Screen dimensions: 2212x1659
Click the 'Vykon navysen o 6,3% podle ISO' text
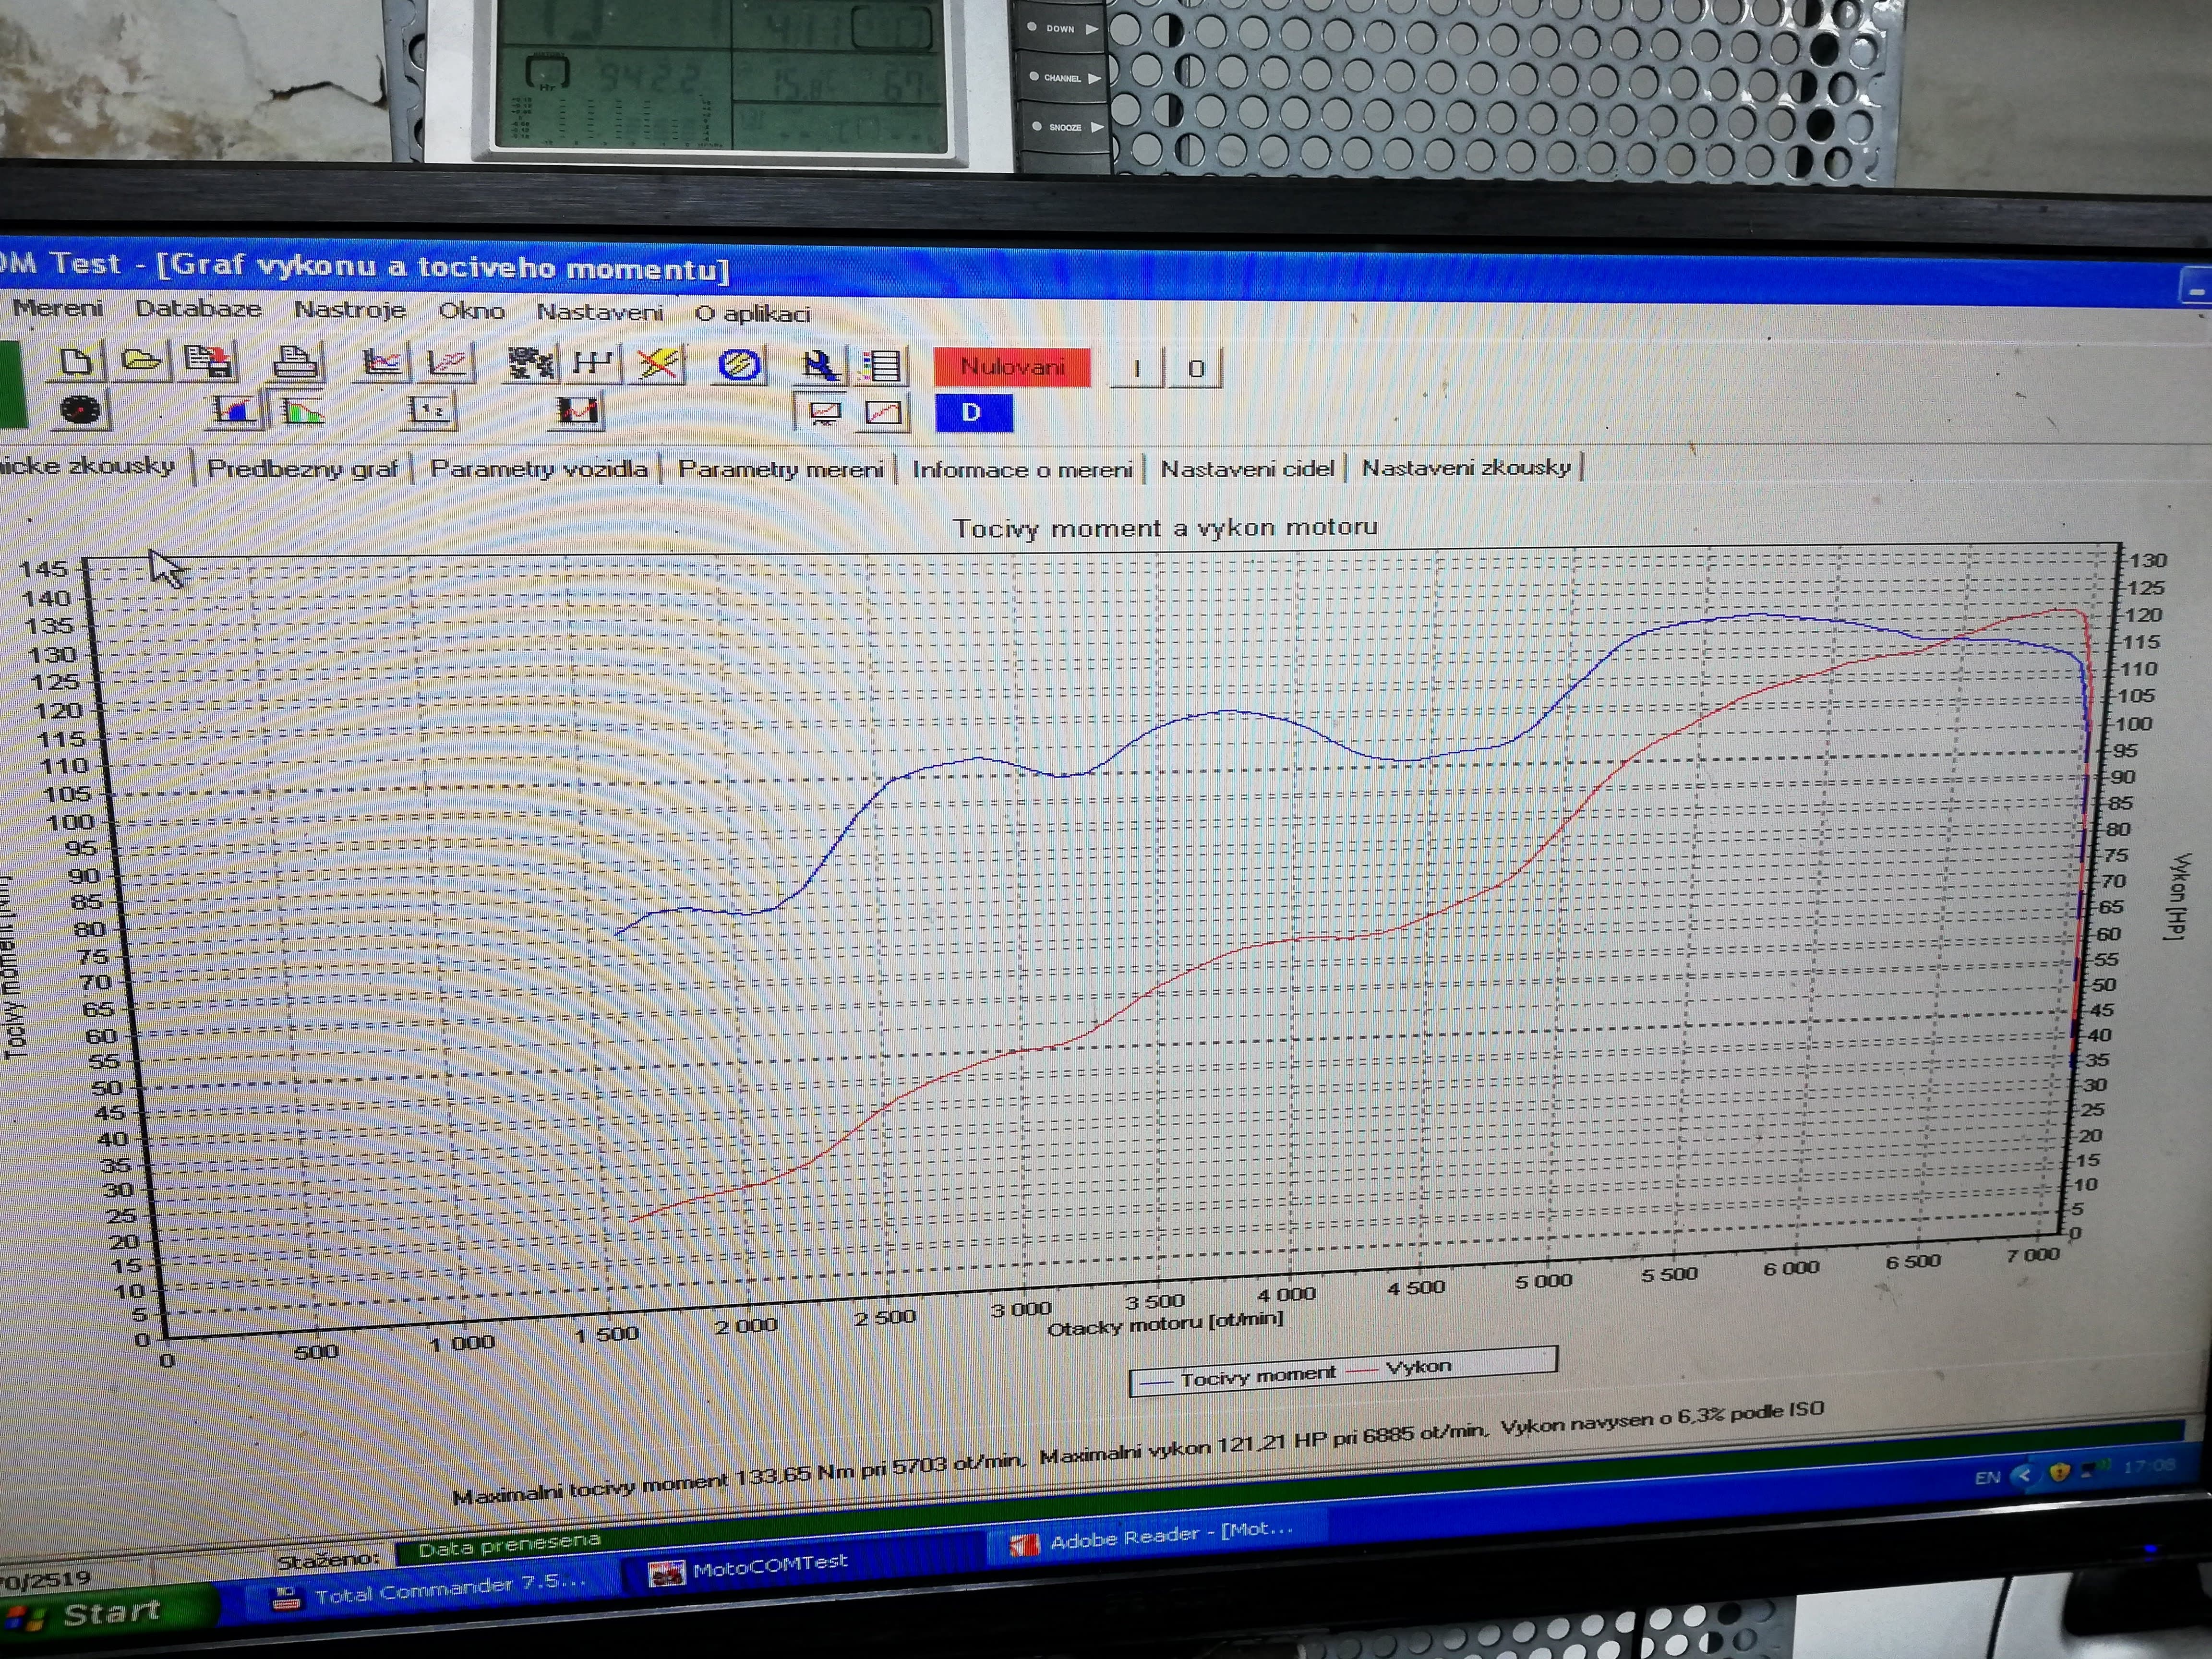coord(1662,1417)
